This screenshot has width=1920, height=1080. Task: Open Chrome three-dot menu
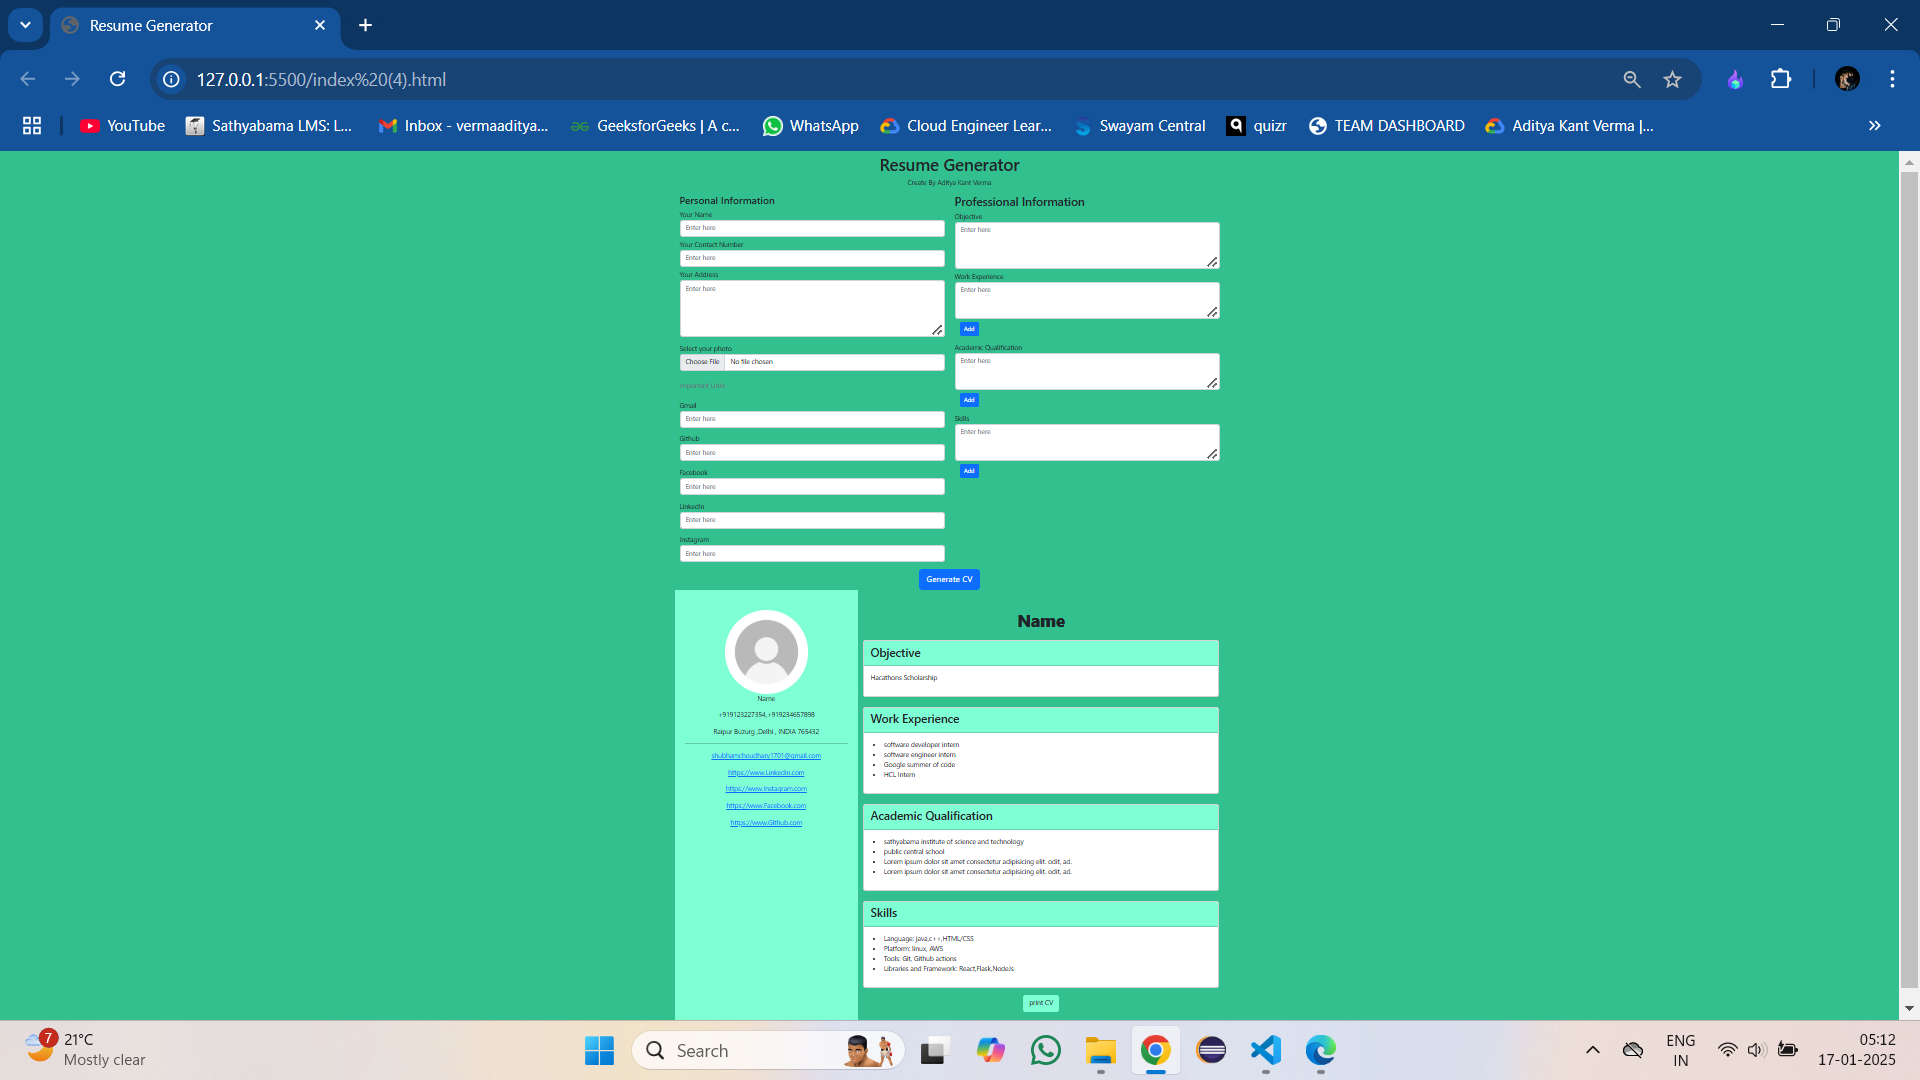(x=1892, y=79)
